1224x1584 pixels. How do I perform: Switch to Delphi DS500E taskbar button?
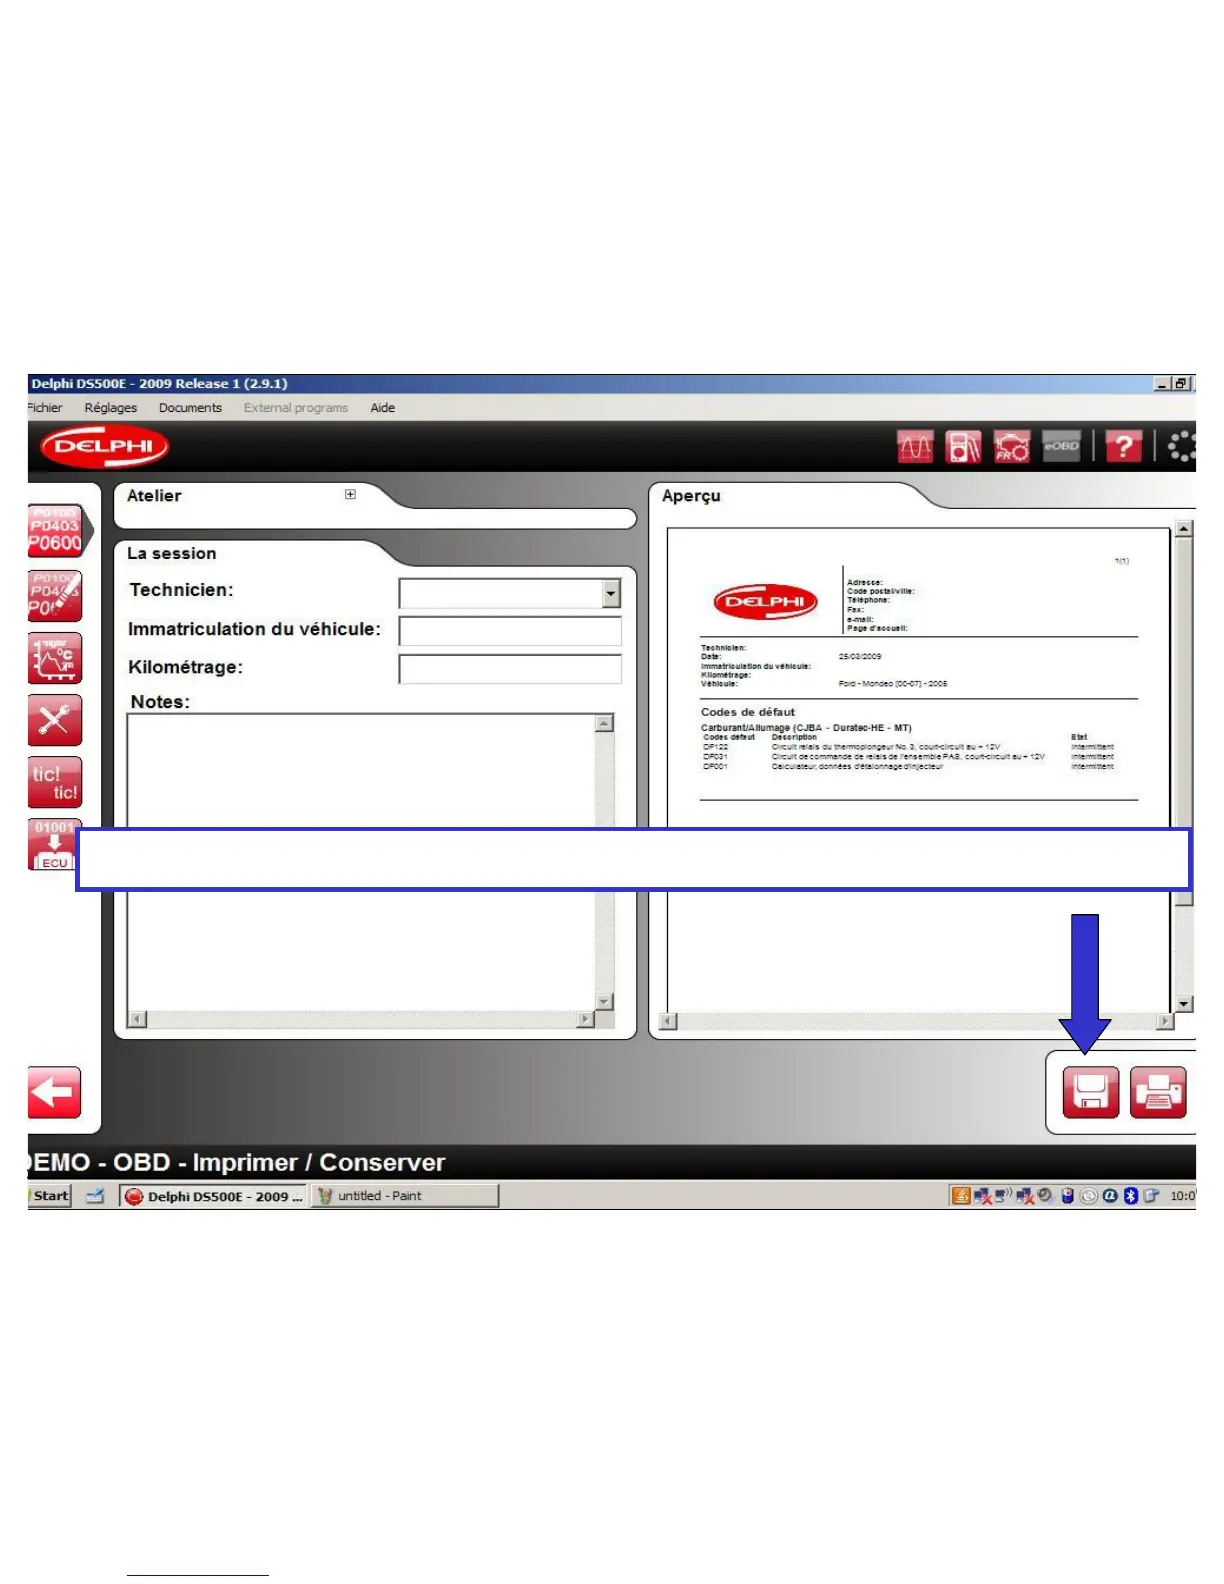(x=213, y=1196)
